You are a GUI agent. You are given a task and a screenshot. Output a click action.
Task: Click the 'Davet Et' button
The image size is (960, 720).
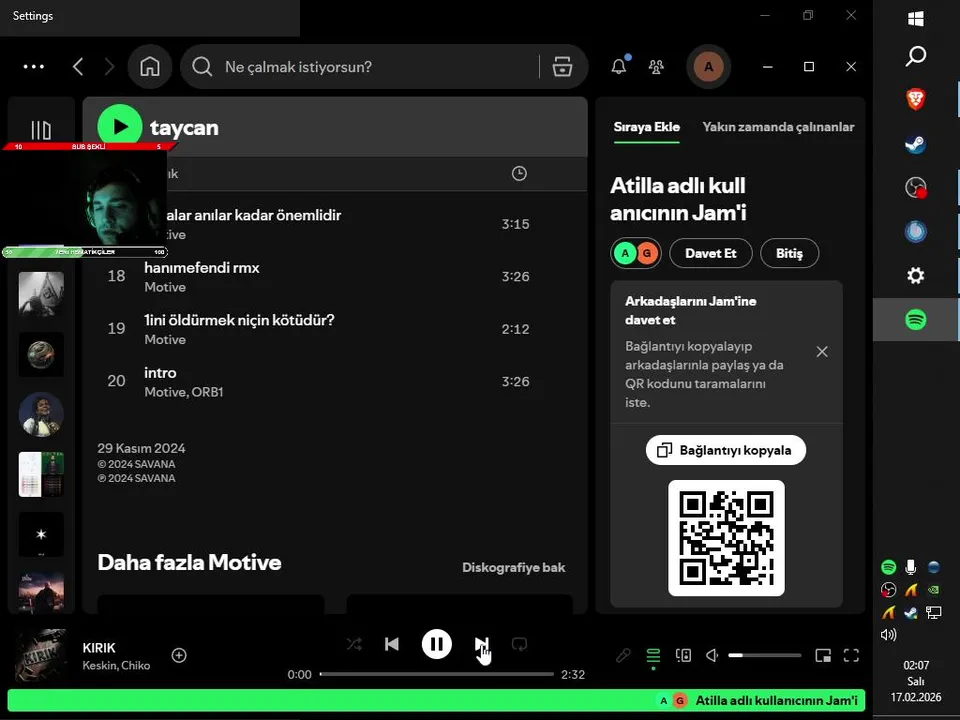711,253
